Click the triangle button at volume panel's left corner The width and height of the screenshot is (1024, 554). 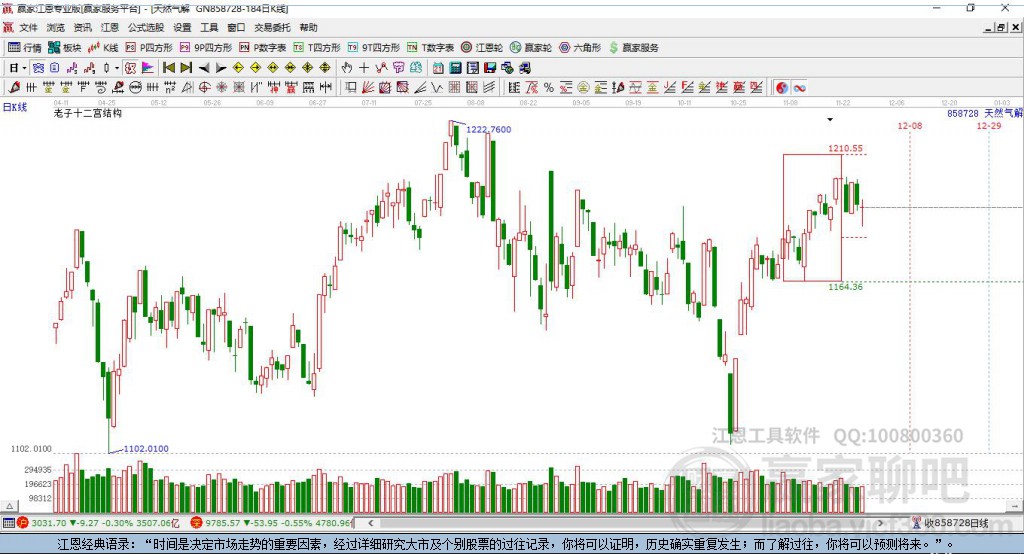tap(9, 506)
